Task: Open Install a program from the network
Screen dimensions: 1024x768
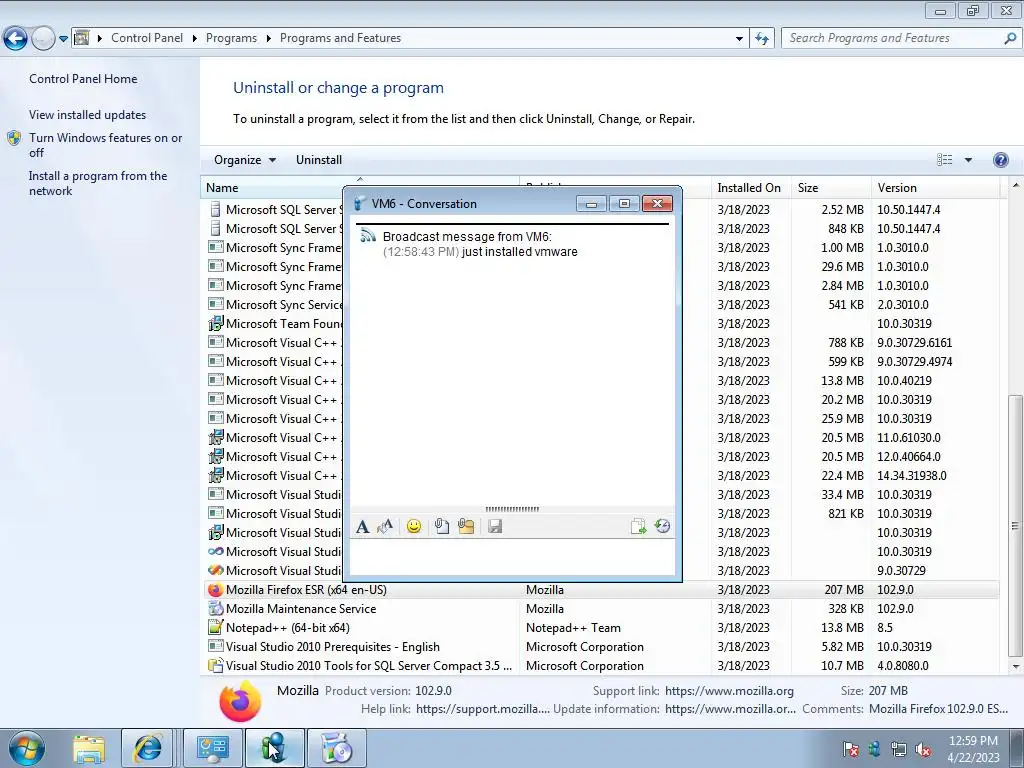Action: [x=98, y=184]
